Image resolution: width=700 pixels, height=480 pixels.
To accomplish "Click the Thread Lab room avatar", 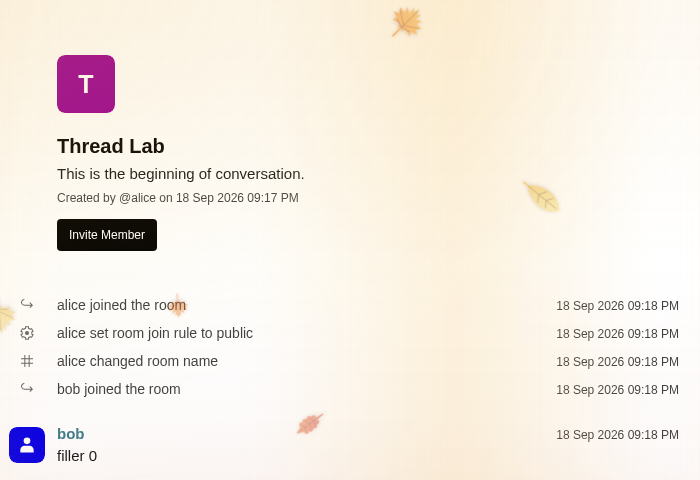I will pyautogui.click(x=86, y=84).
